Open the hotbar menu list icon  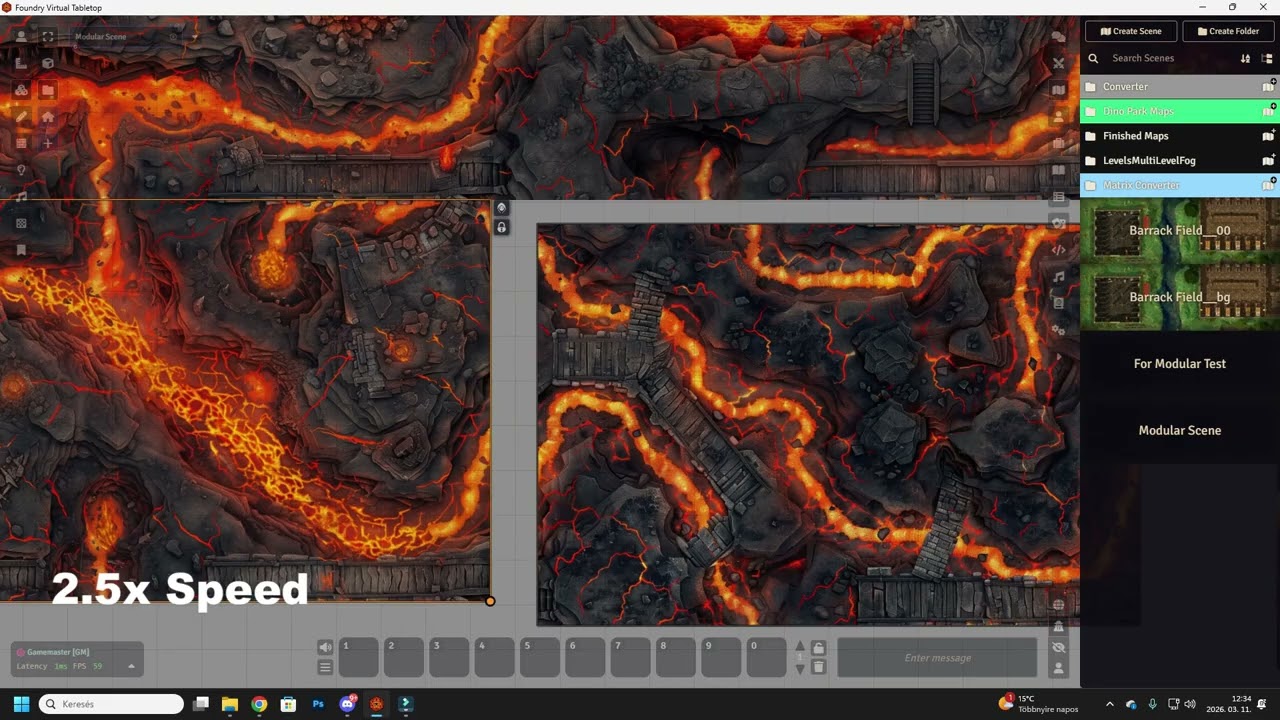click(325, 667)
